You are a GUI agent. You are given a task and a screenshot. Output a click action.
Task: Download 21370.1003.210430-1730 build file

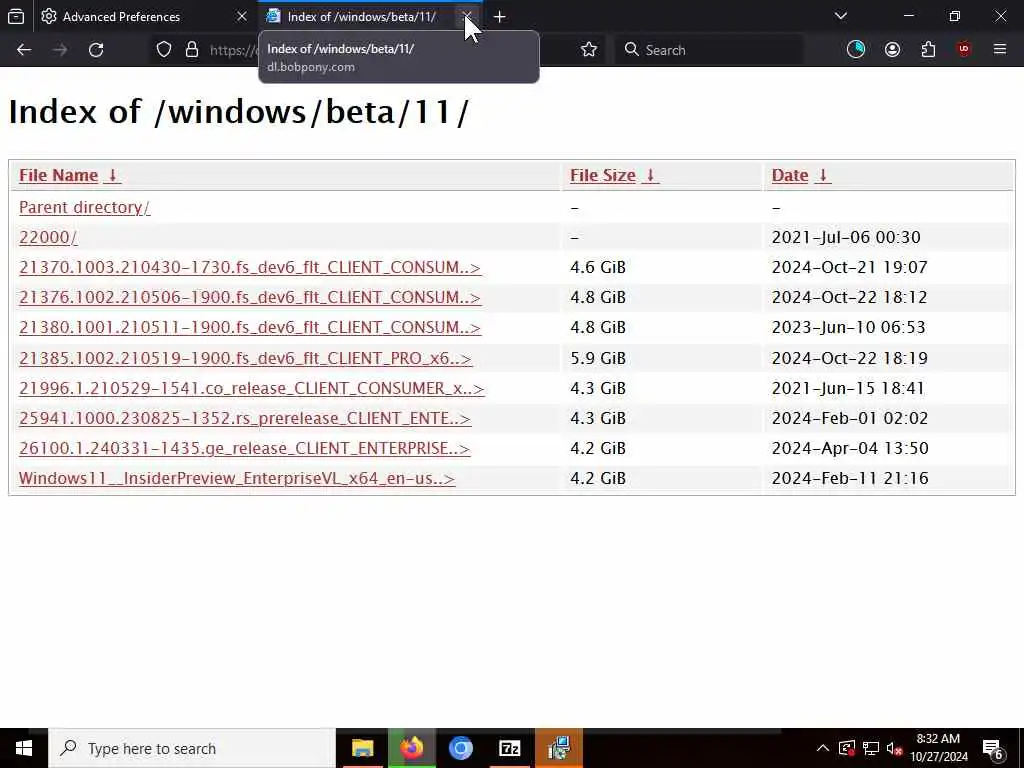point(250,267)
